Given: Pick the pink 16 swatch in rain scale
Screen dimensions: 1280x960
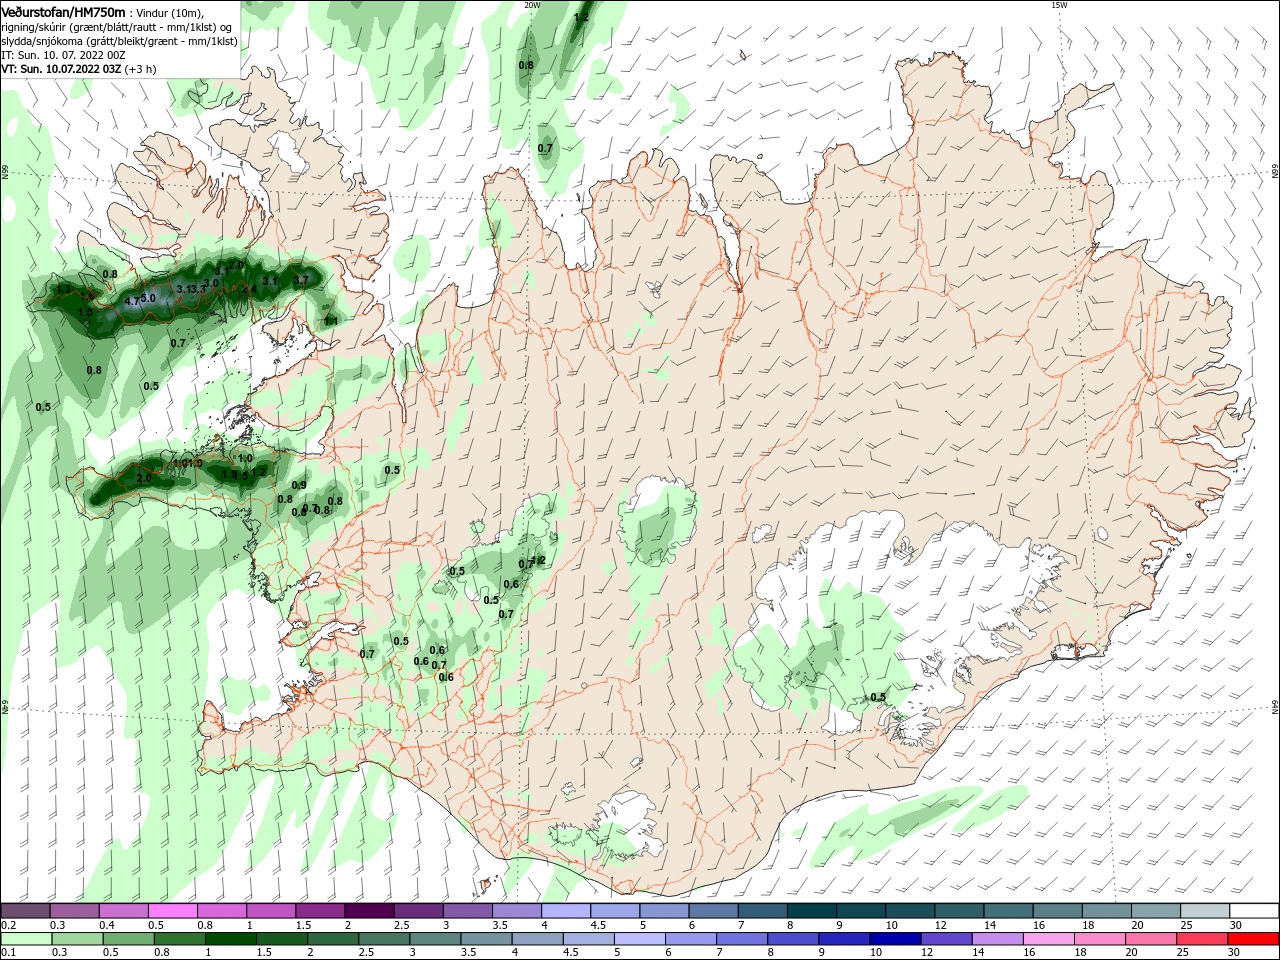Looking at the screenshot, I should click(1048, 939).
